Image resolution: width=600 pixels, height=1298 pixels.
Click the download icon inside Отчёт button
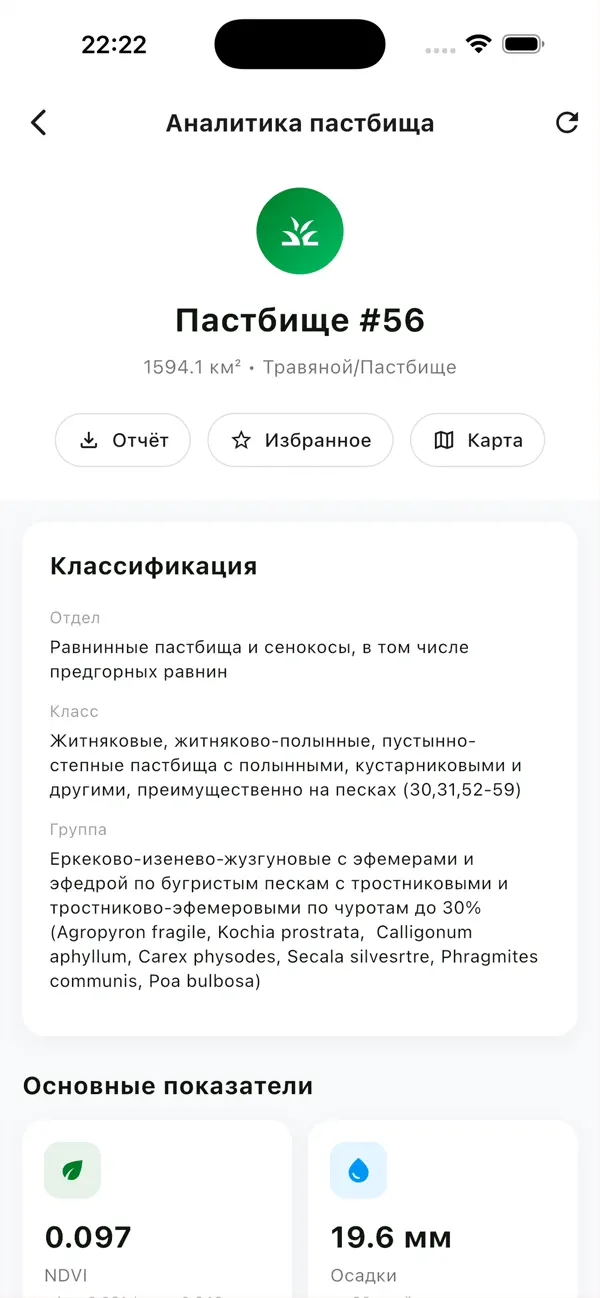tap(89, 440)
